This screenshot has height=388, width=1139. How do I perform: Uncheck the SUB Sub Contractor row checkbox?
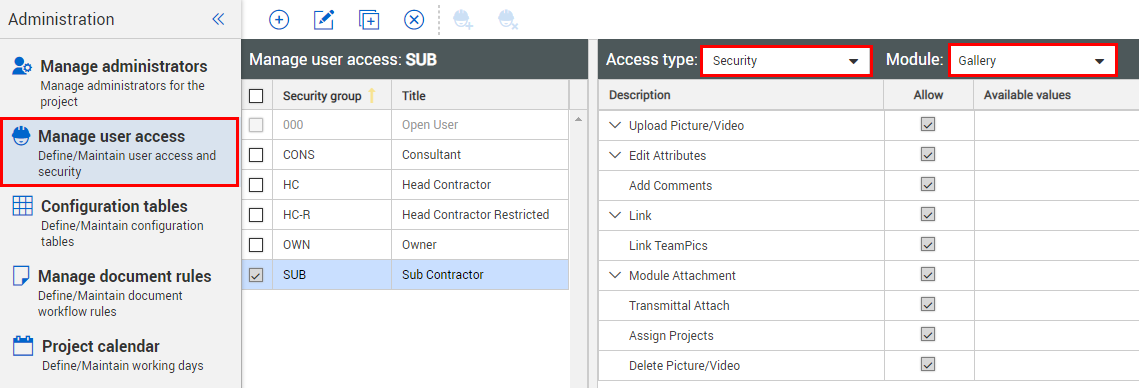[x=256, y=275]
